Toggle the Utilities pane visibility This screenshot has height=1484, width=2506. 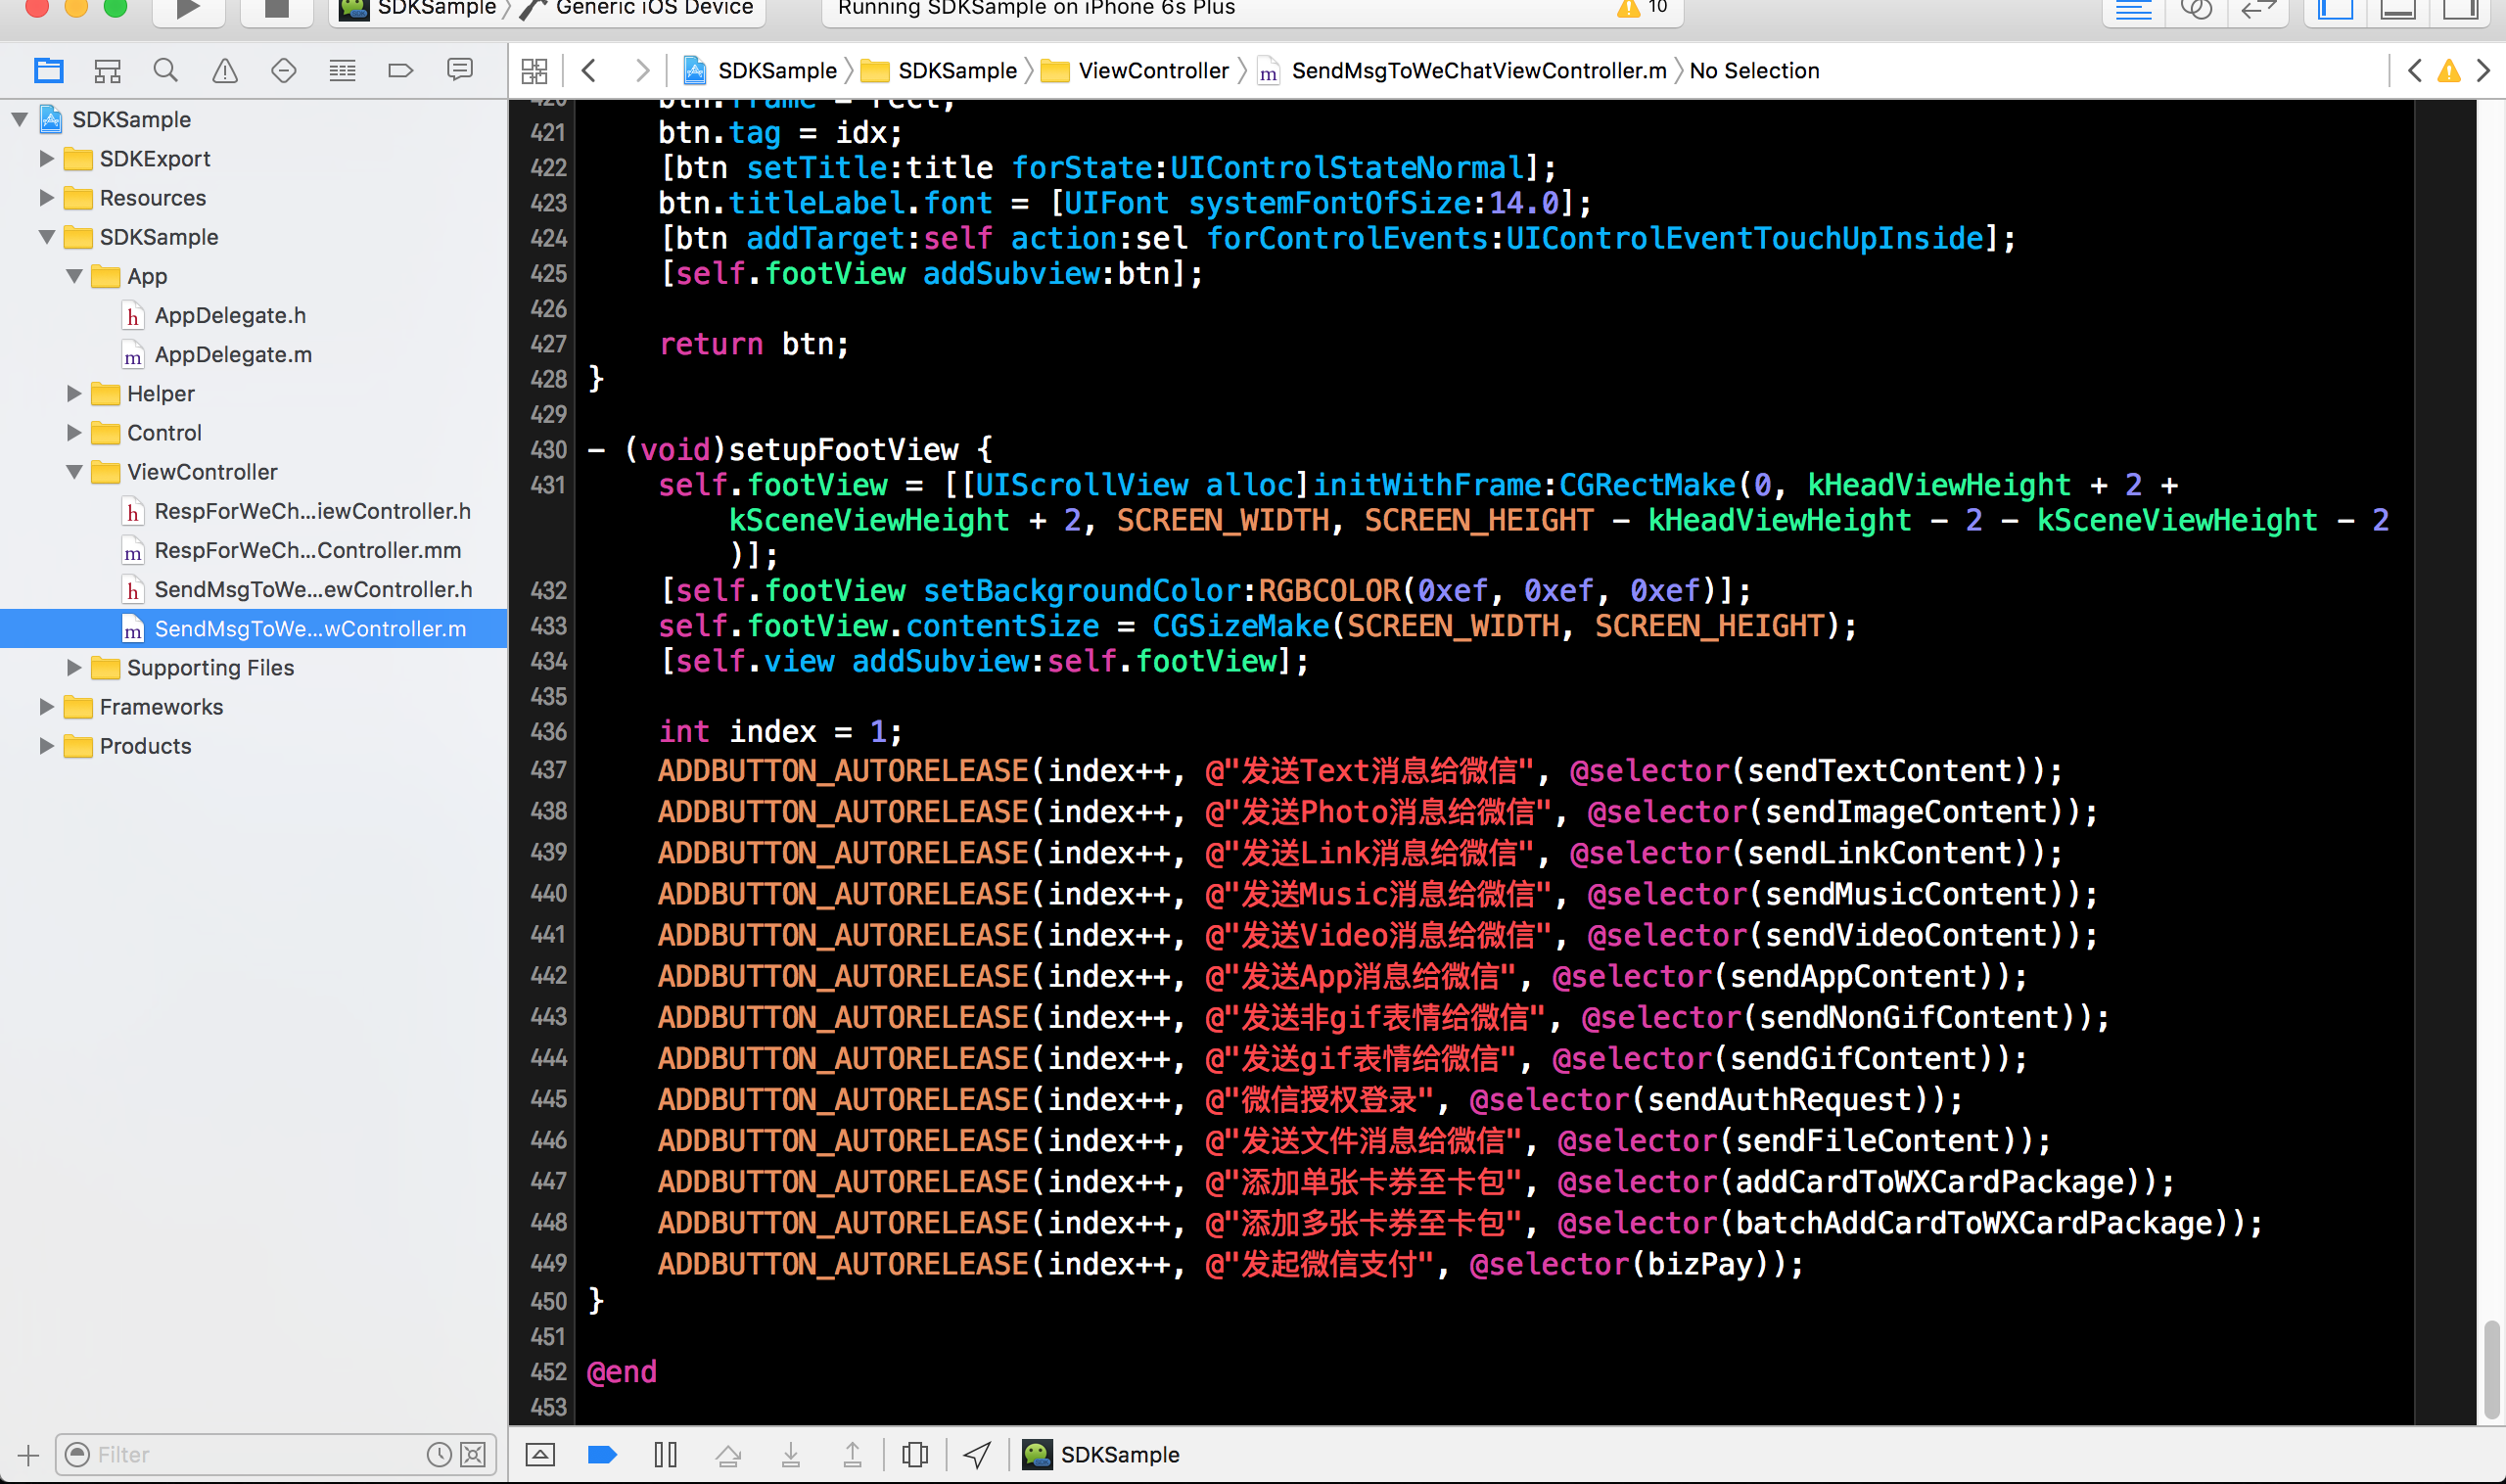(x=2460, y=10)
